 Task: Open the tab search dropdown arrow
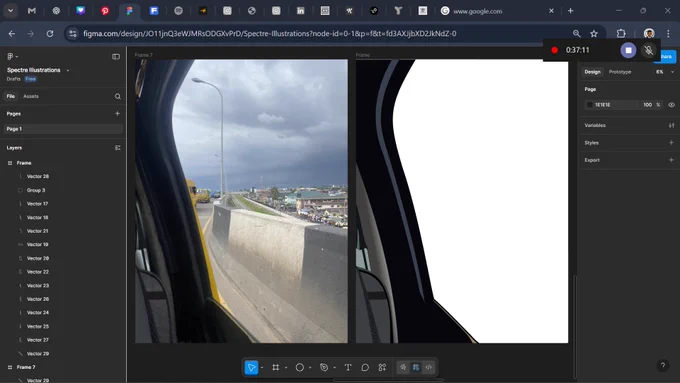[10, 11]
